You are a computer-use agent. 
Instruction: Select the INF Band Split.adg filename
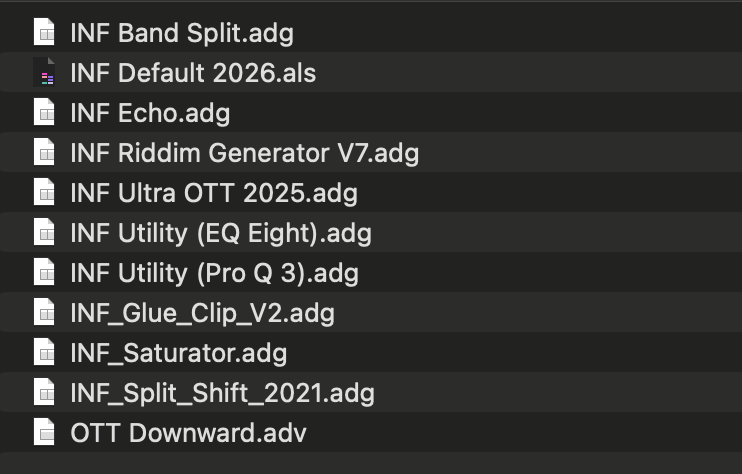click(182, 33)
